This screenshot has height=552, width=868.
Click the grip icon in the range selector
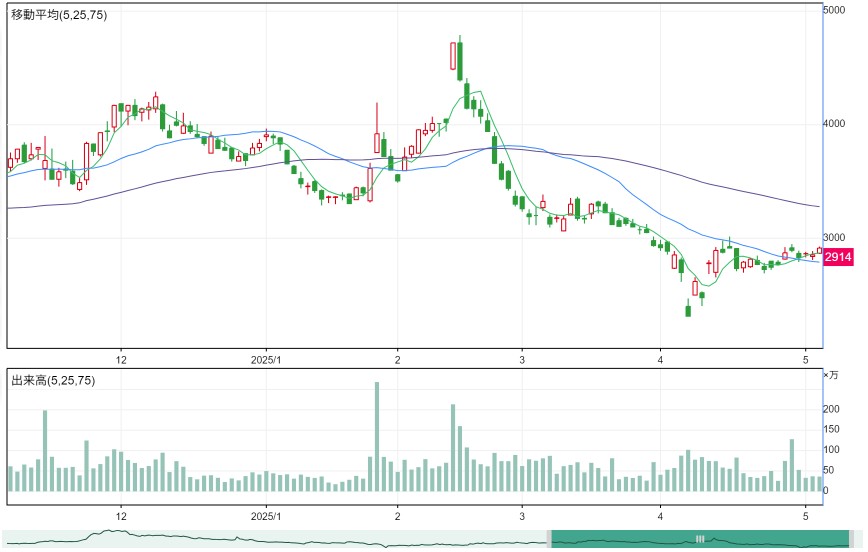pyautogui.click(x=700, y=539)
